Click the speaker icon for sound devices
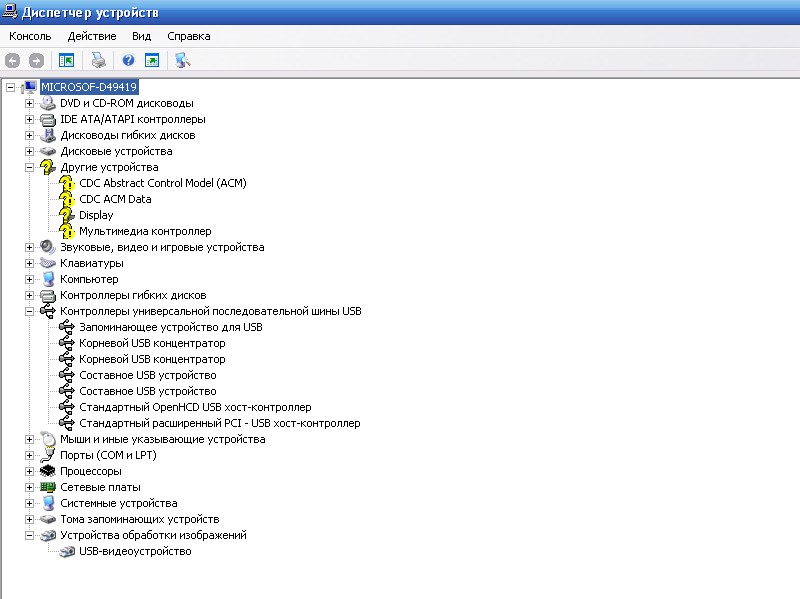The width and height of the screenshot is (800, 599). [48, 247]
